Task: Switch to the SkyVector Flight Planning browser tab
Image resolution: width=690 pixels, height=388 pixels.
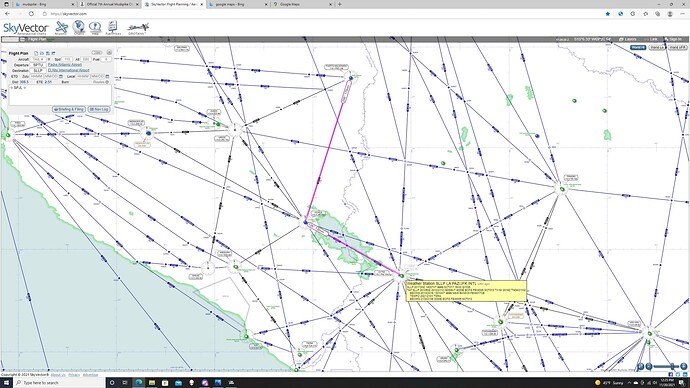Action: [x=173, y=4]
